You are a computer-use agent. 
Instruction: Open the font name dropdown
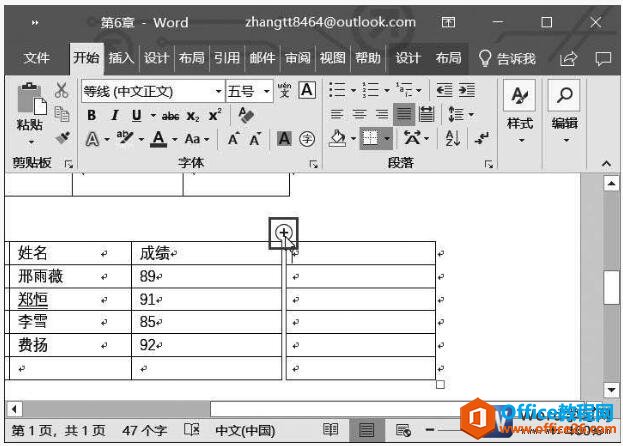218,91
